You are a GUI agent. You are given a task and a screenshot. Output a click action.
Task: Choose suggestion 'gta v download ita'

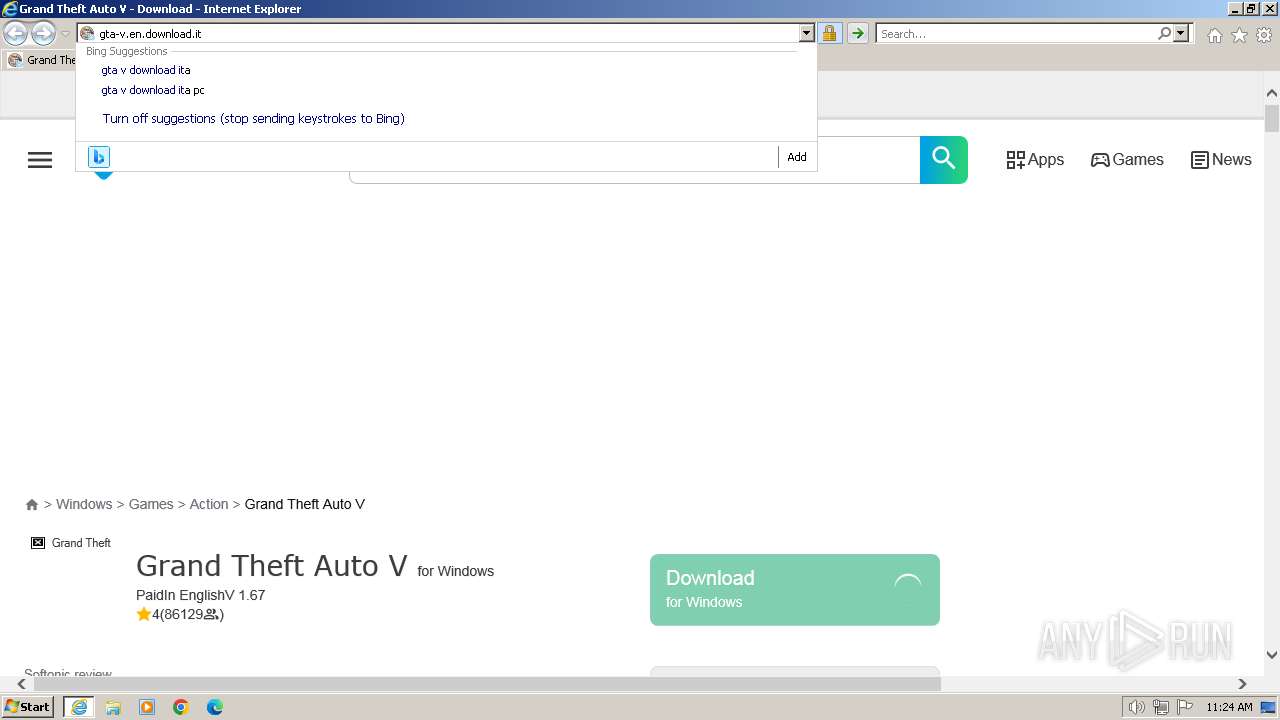(146, 70)
